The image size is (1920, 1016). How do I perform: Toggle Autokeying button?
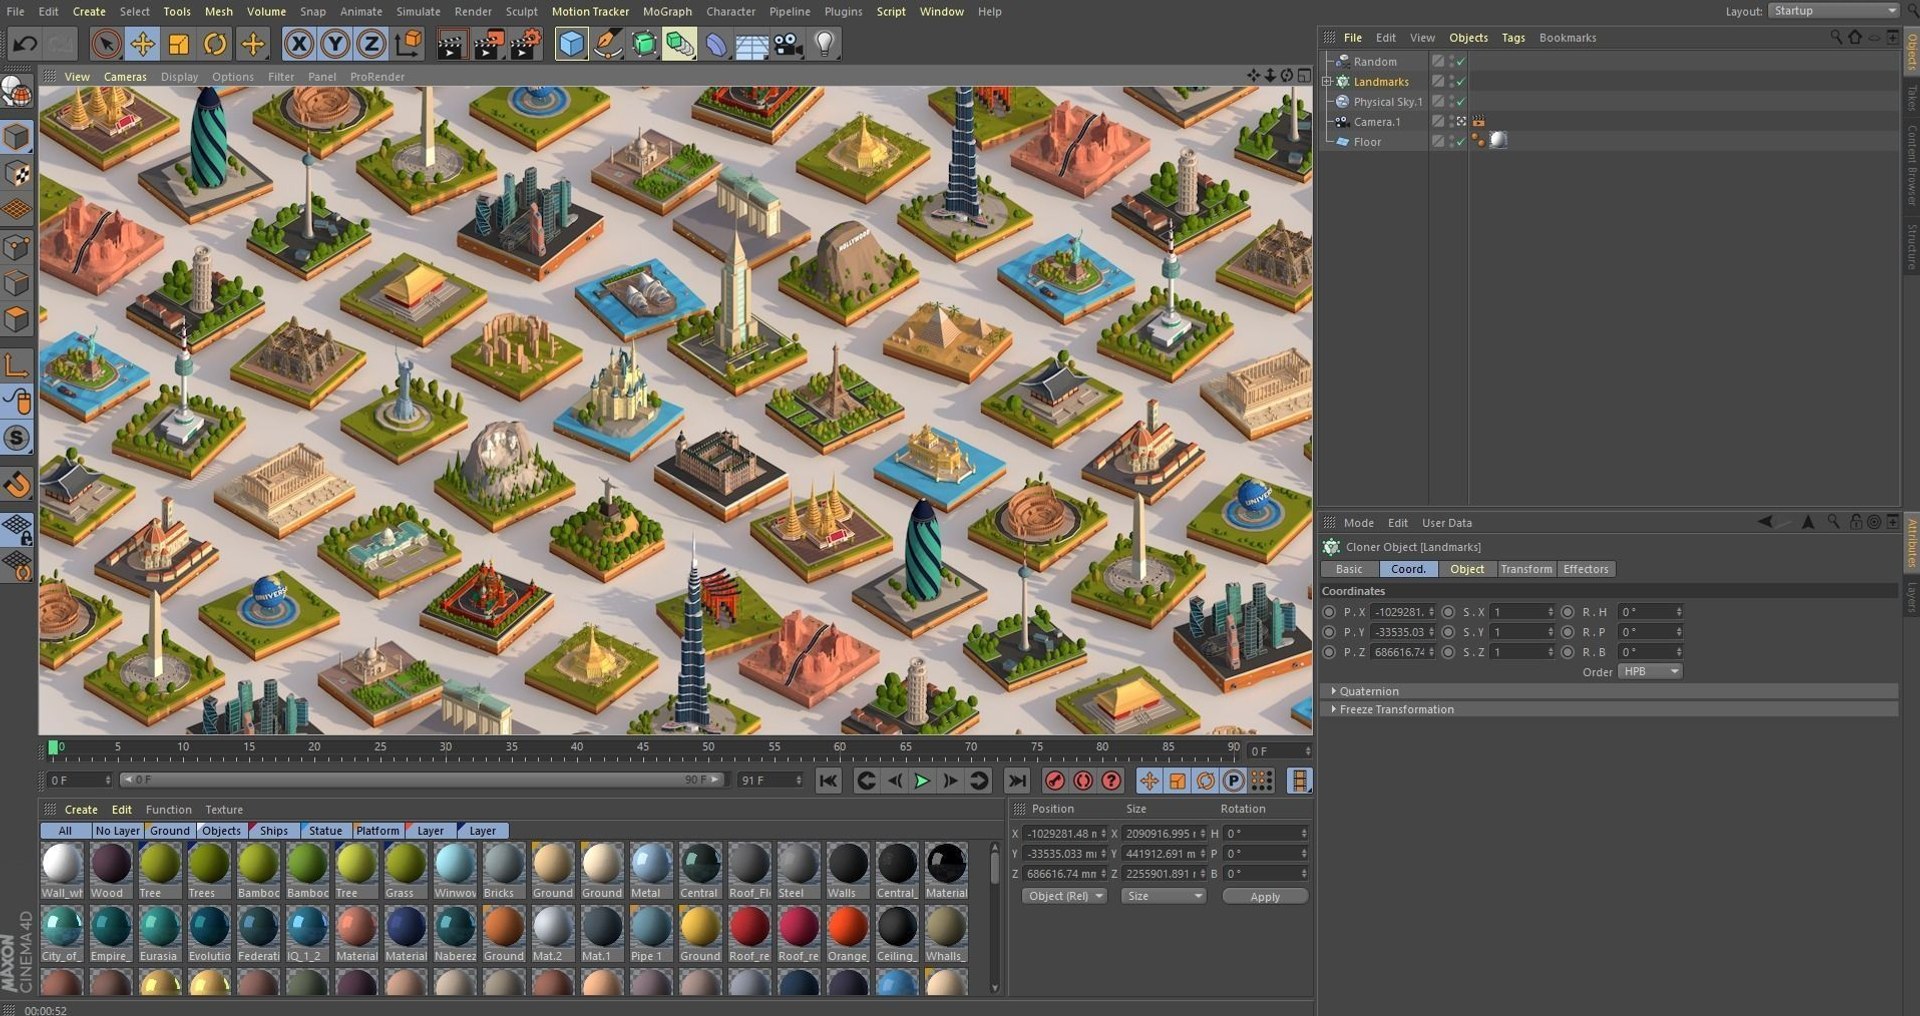pos(1083,781)
